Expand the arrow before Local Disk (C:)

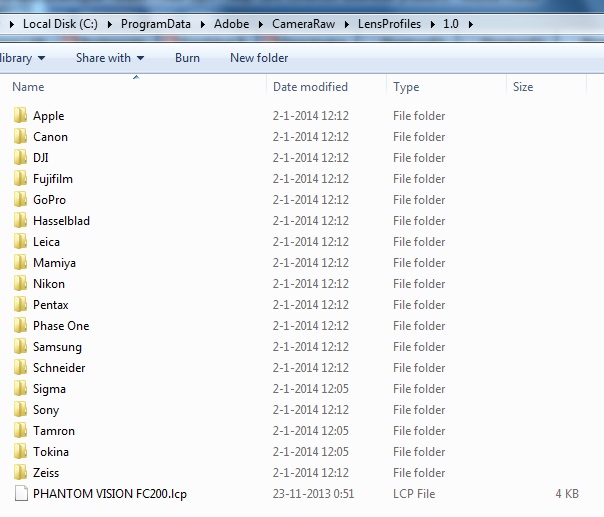pyautogui.click(x=12, y=24)
